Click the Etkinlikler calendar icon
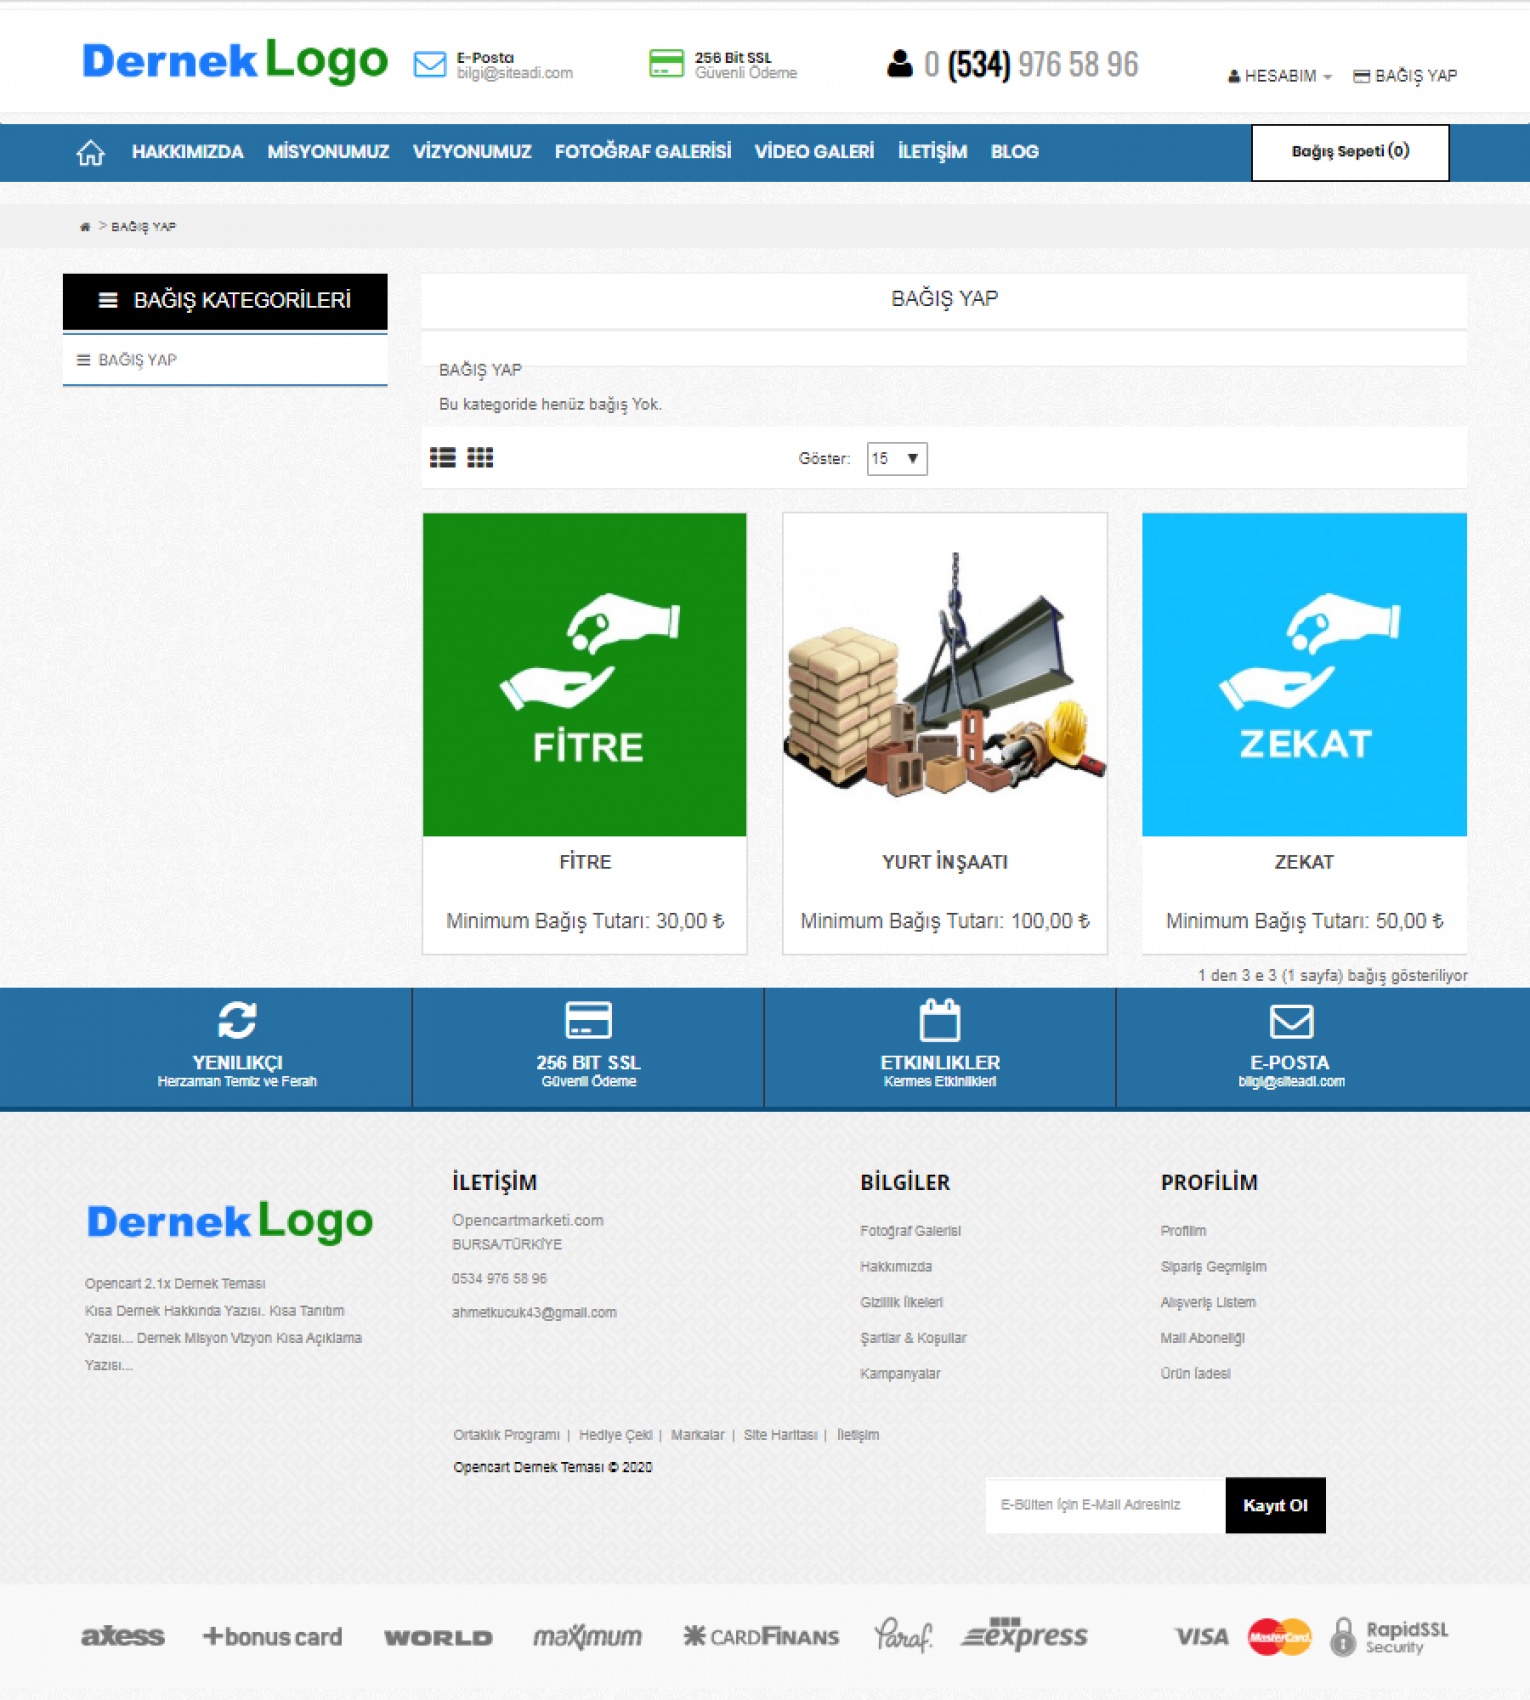The height and width of the screenshot is (1700, 1530). [x=939, y=1021]
